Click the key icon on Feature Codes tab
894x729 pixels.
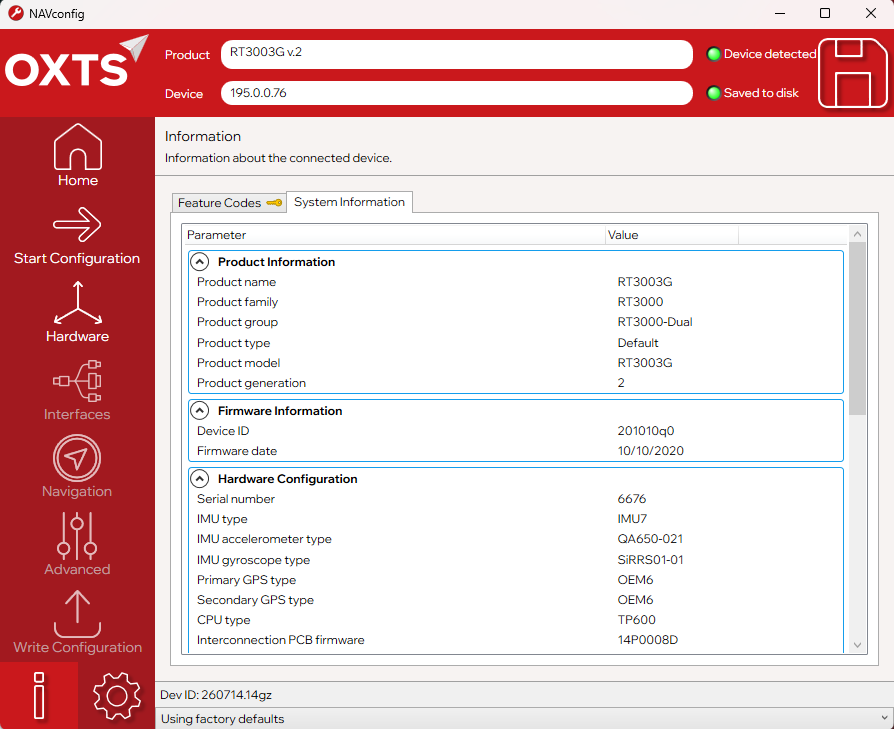pos(274,203)
